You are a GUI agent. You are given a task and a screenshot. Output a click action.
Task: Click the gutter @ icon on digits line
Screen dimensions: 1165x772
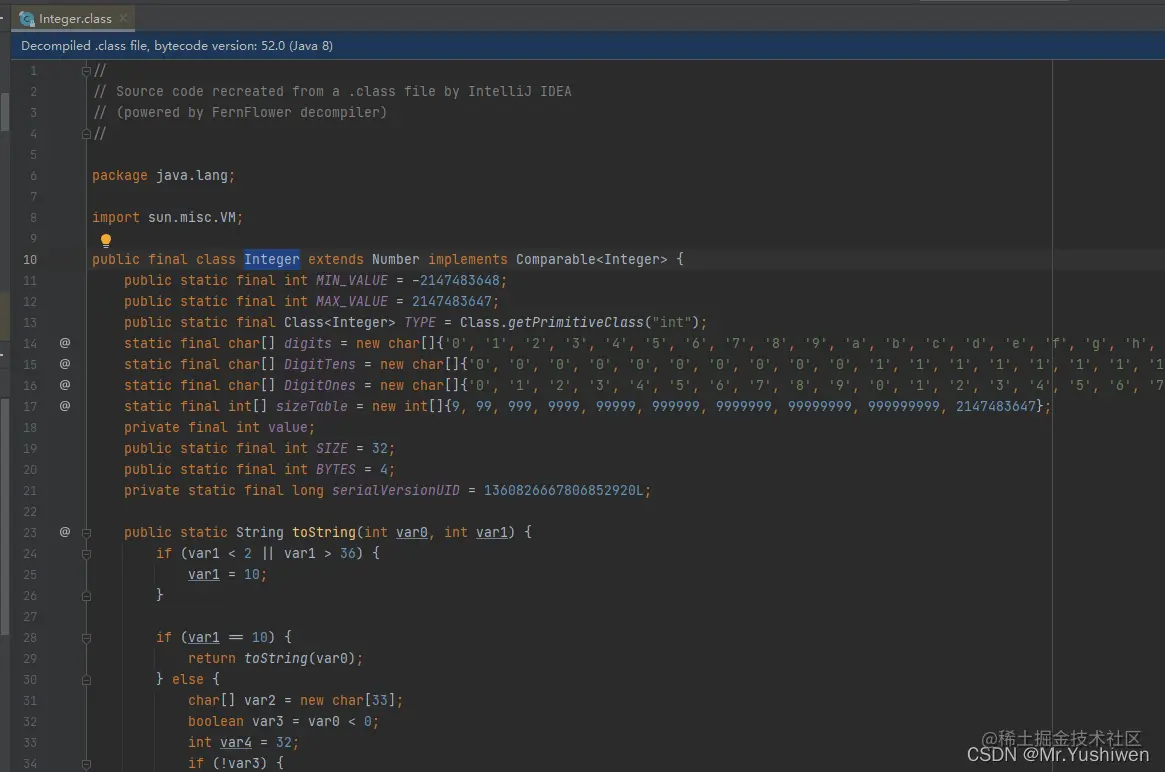[65, 343]
